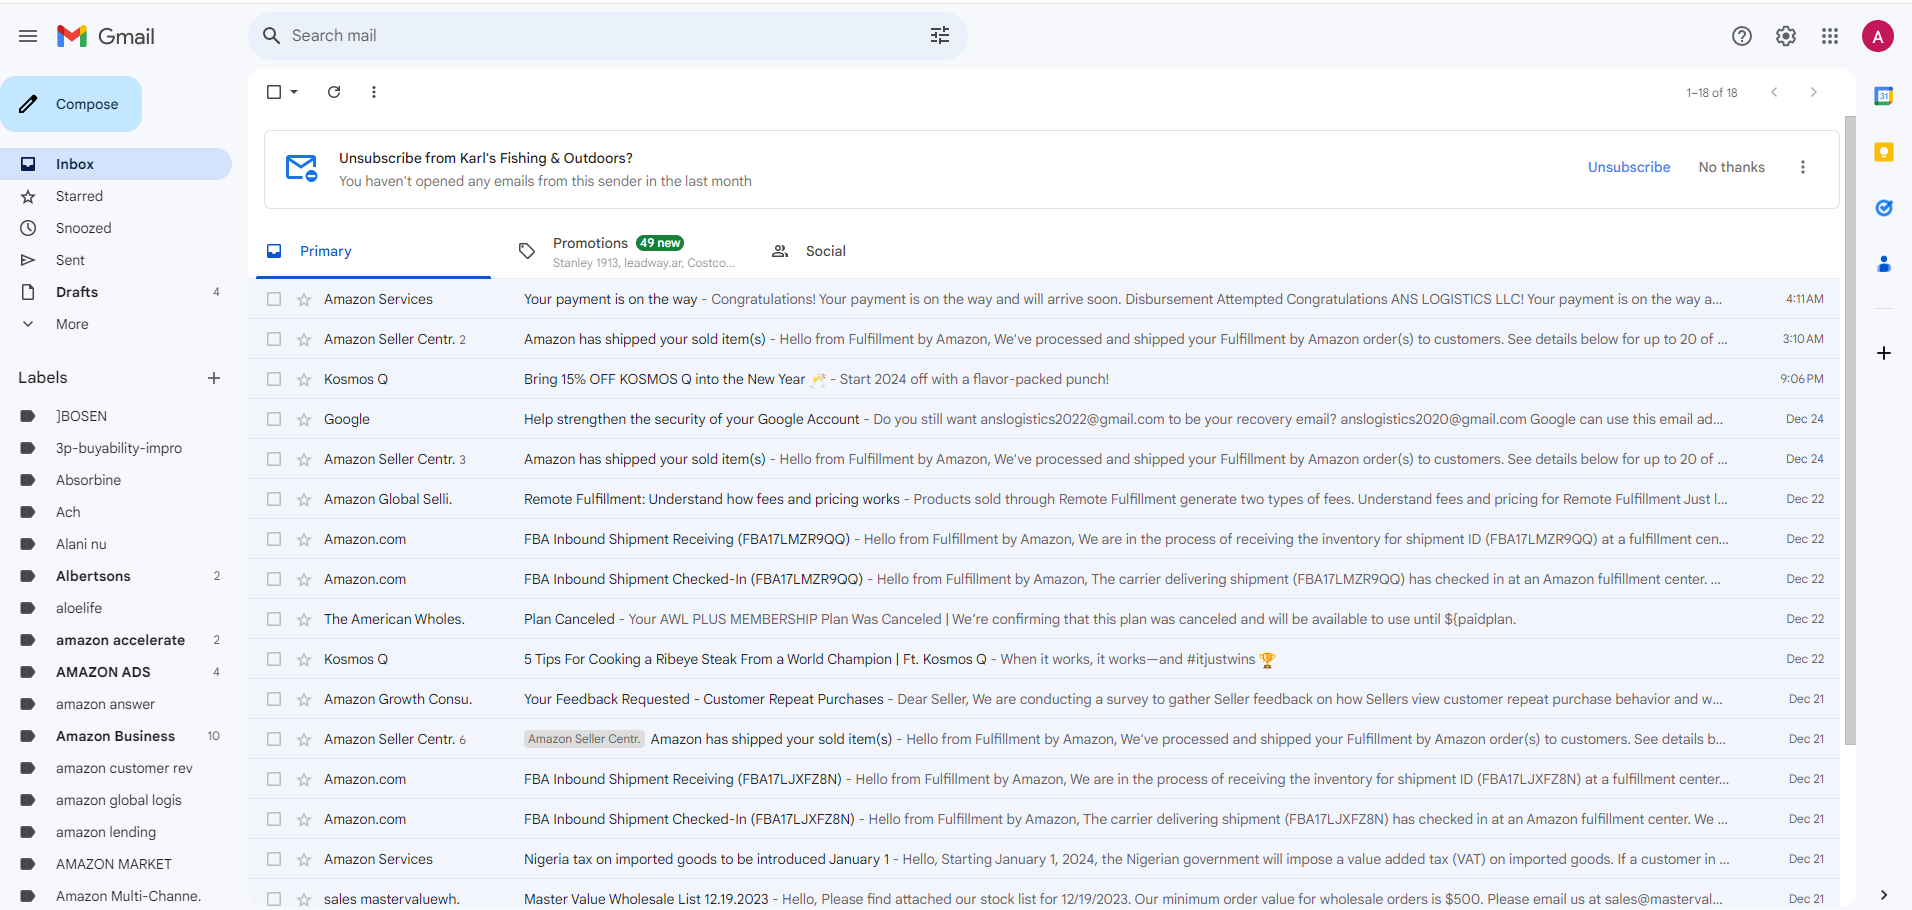Open the Remote Fulfillment fees email
1912x910 pixels.
[x=1044, y=499]
